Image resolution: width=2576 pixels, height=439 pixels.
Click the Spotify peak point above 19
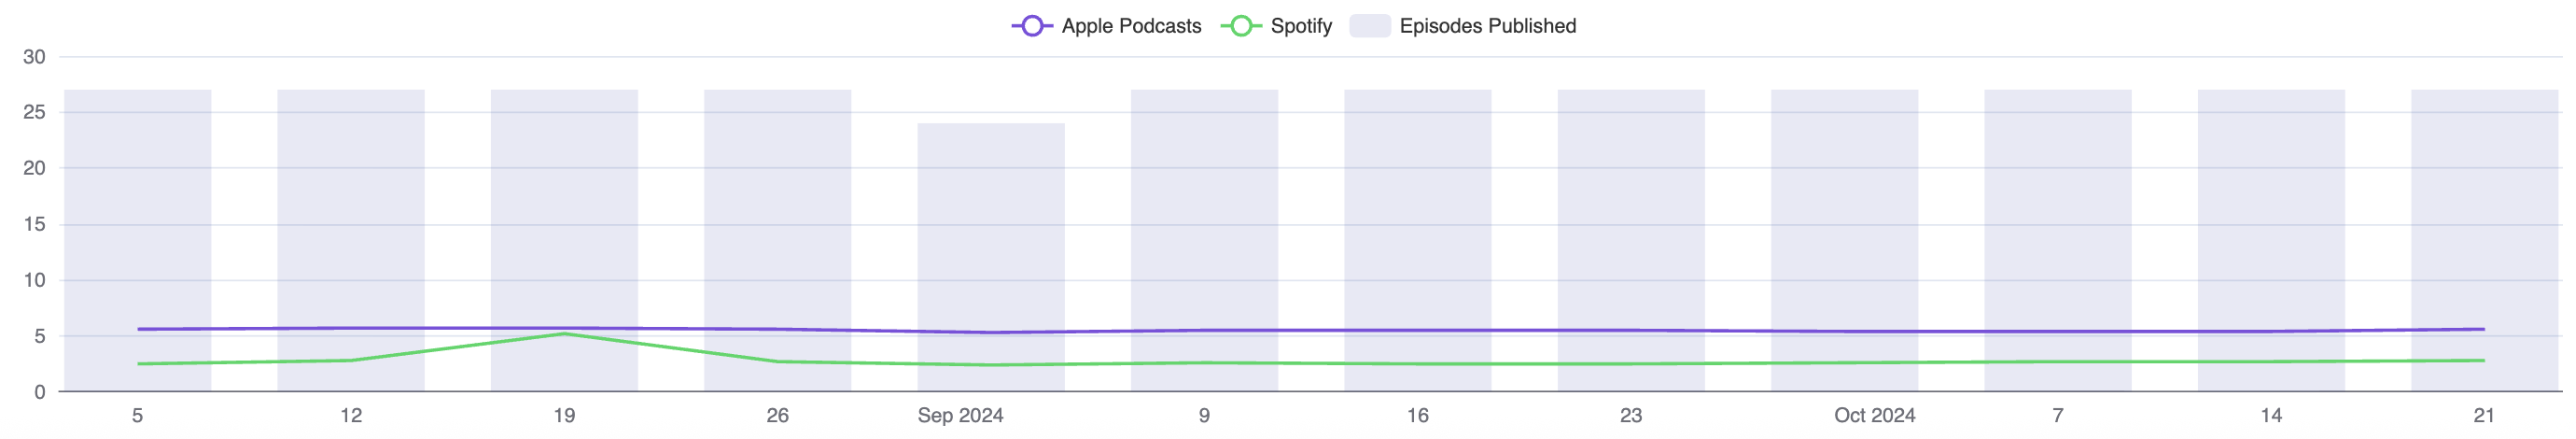[x=564, y=334]
